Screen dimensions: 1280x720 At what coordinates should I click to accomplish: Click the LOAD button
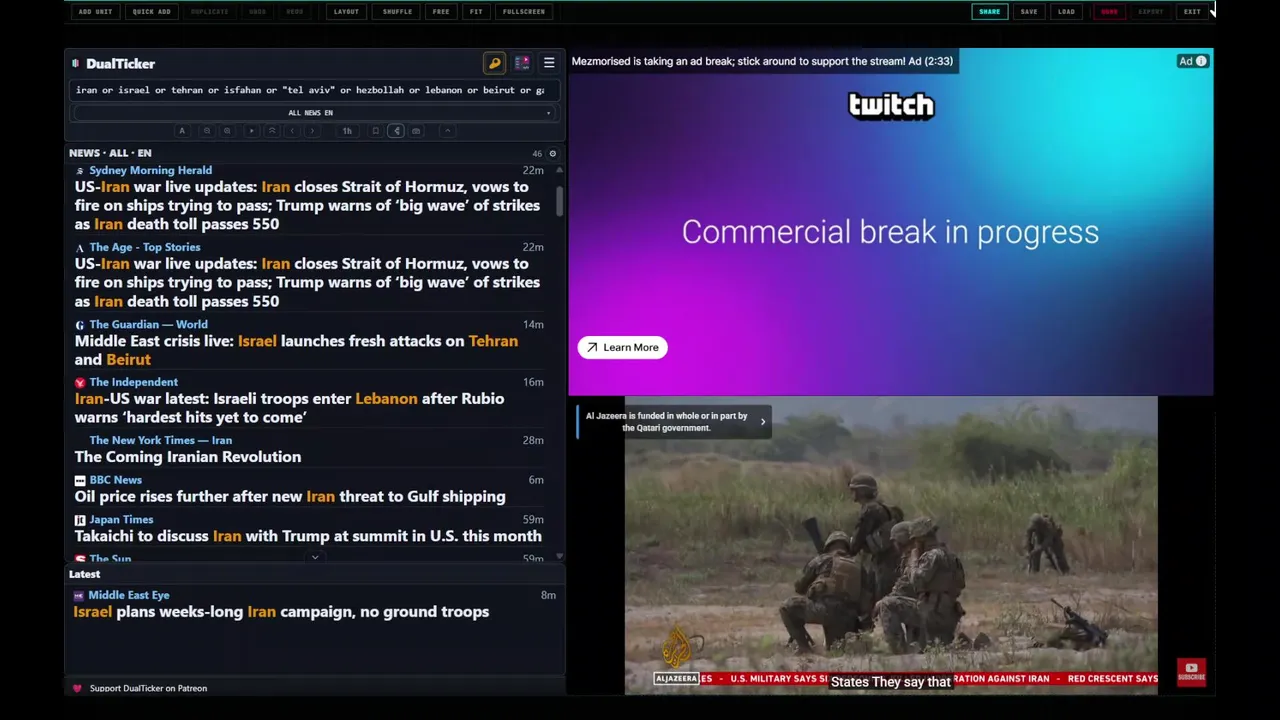click(1066, 12)
